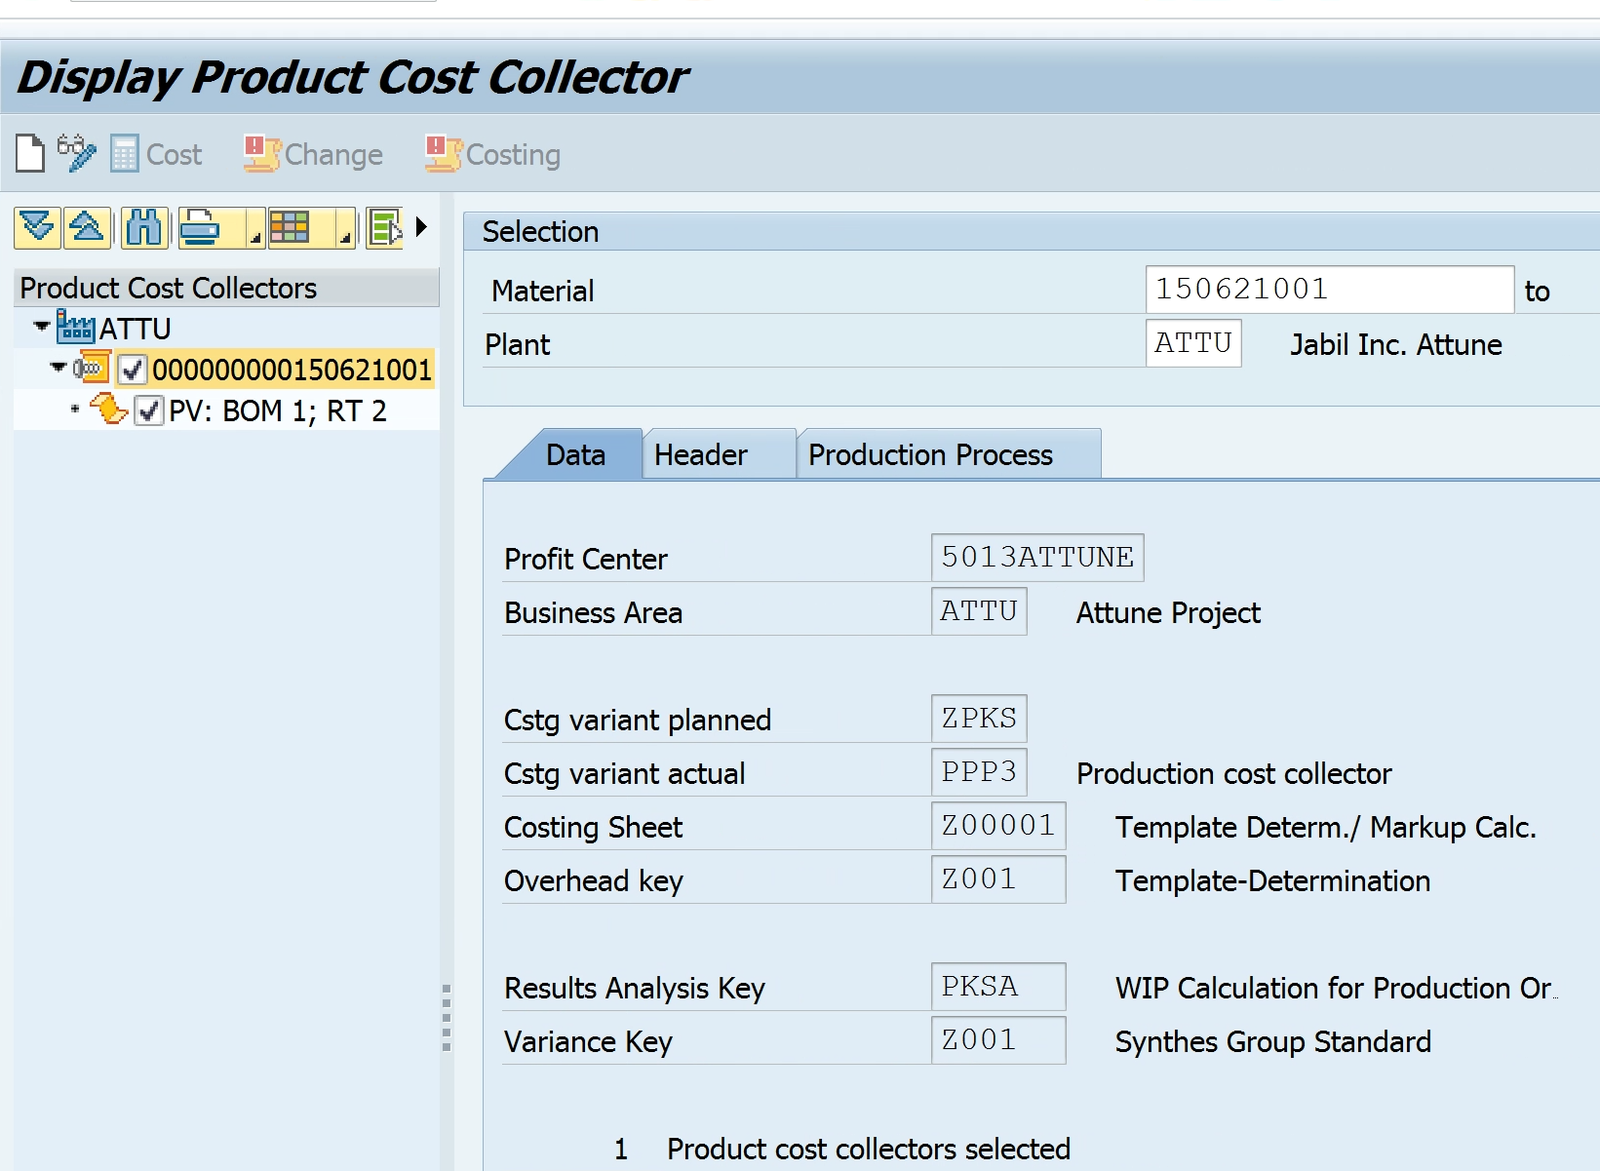Click the Create new document icon
The width and height of the screenshot is (1600, 1171).
pyautogui.click(x=30, y=154)
